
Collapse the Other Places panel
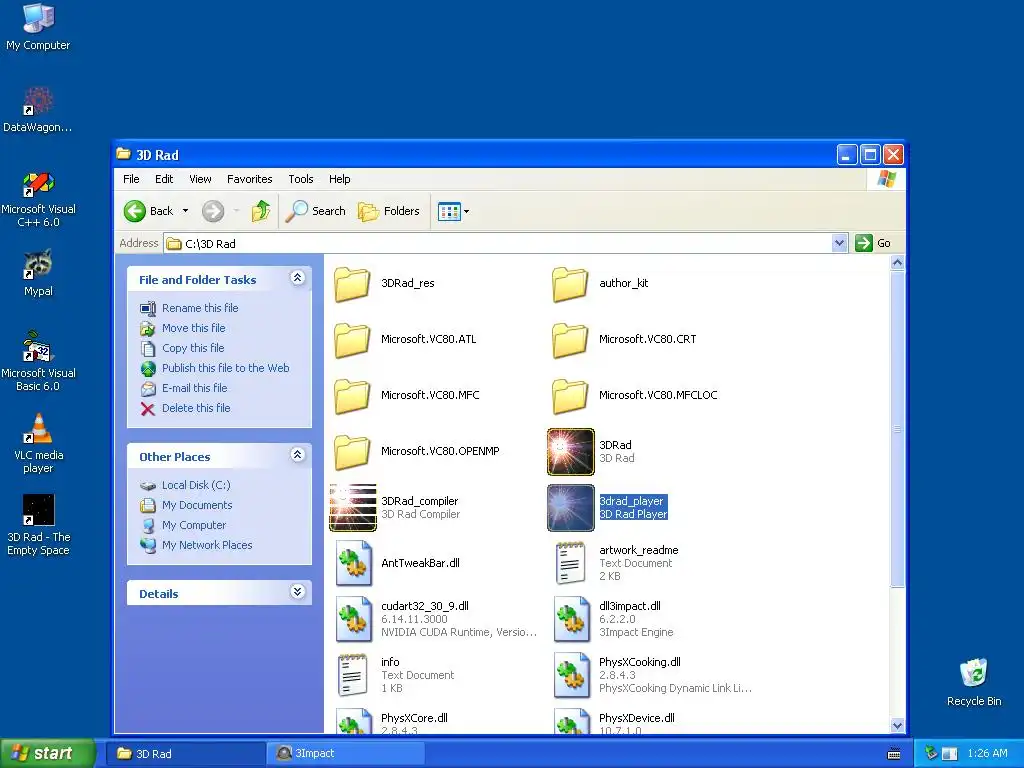coord(297,455)
